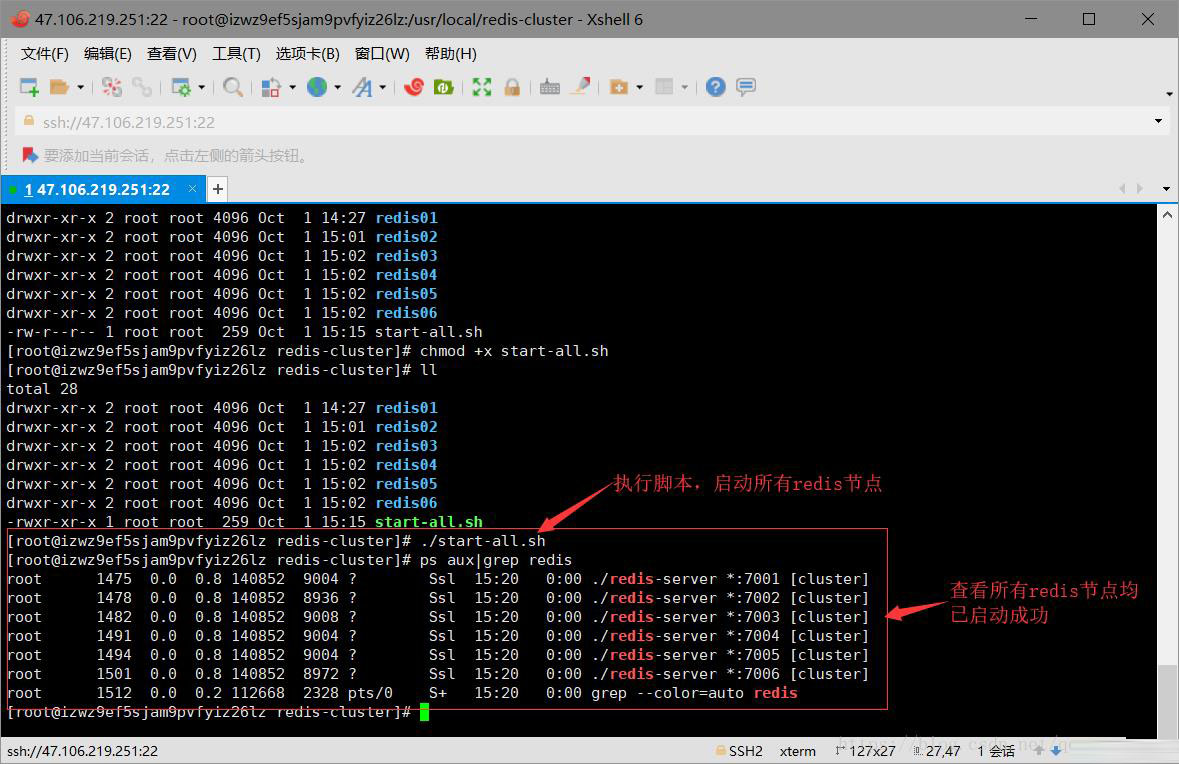Click the new folder plus toolbar icon
The height and width of the screenshot is (764, 1179).
(x=619, y=87)
